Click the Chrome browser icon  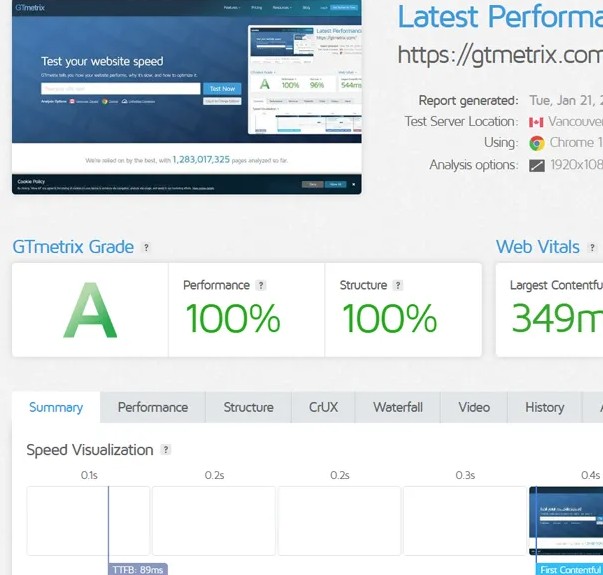coord(537,143)
